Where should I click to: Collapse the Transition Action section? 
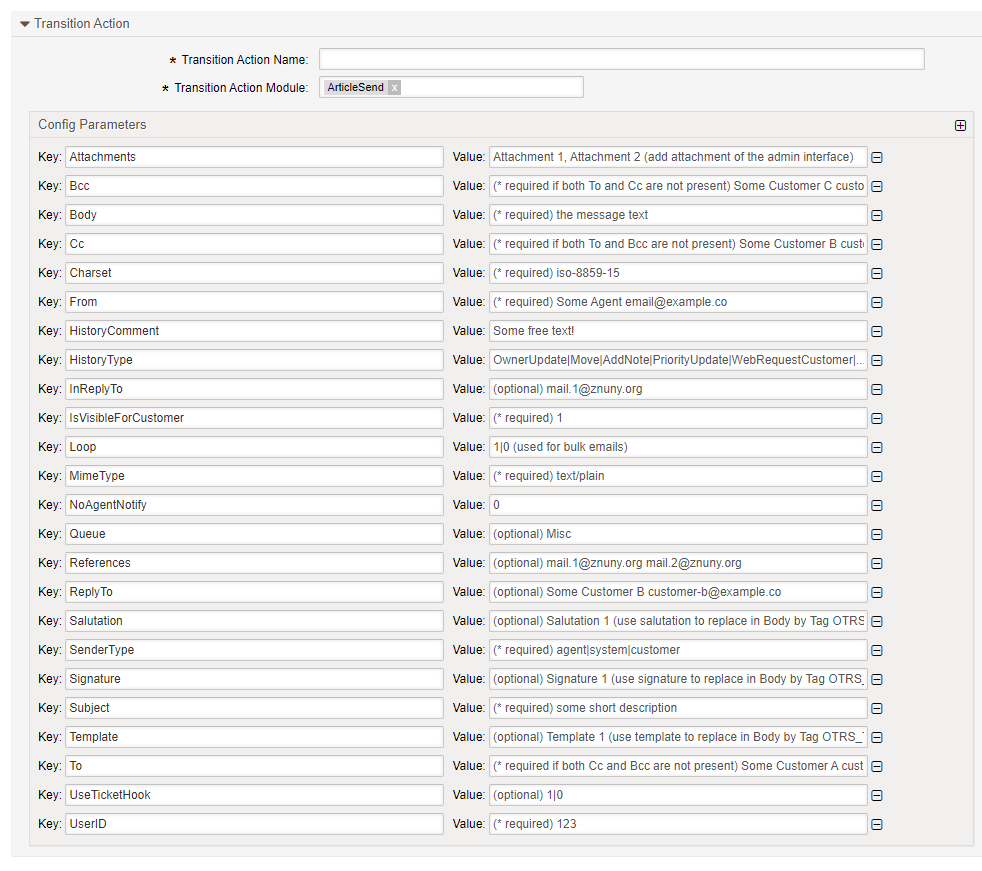point(25,23)
